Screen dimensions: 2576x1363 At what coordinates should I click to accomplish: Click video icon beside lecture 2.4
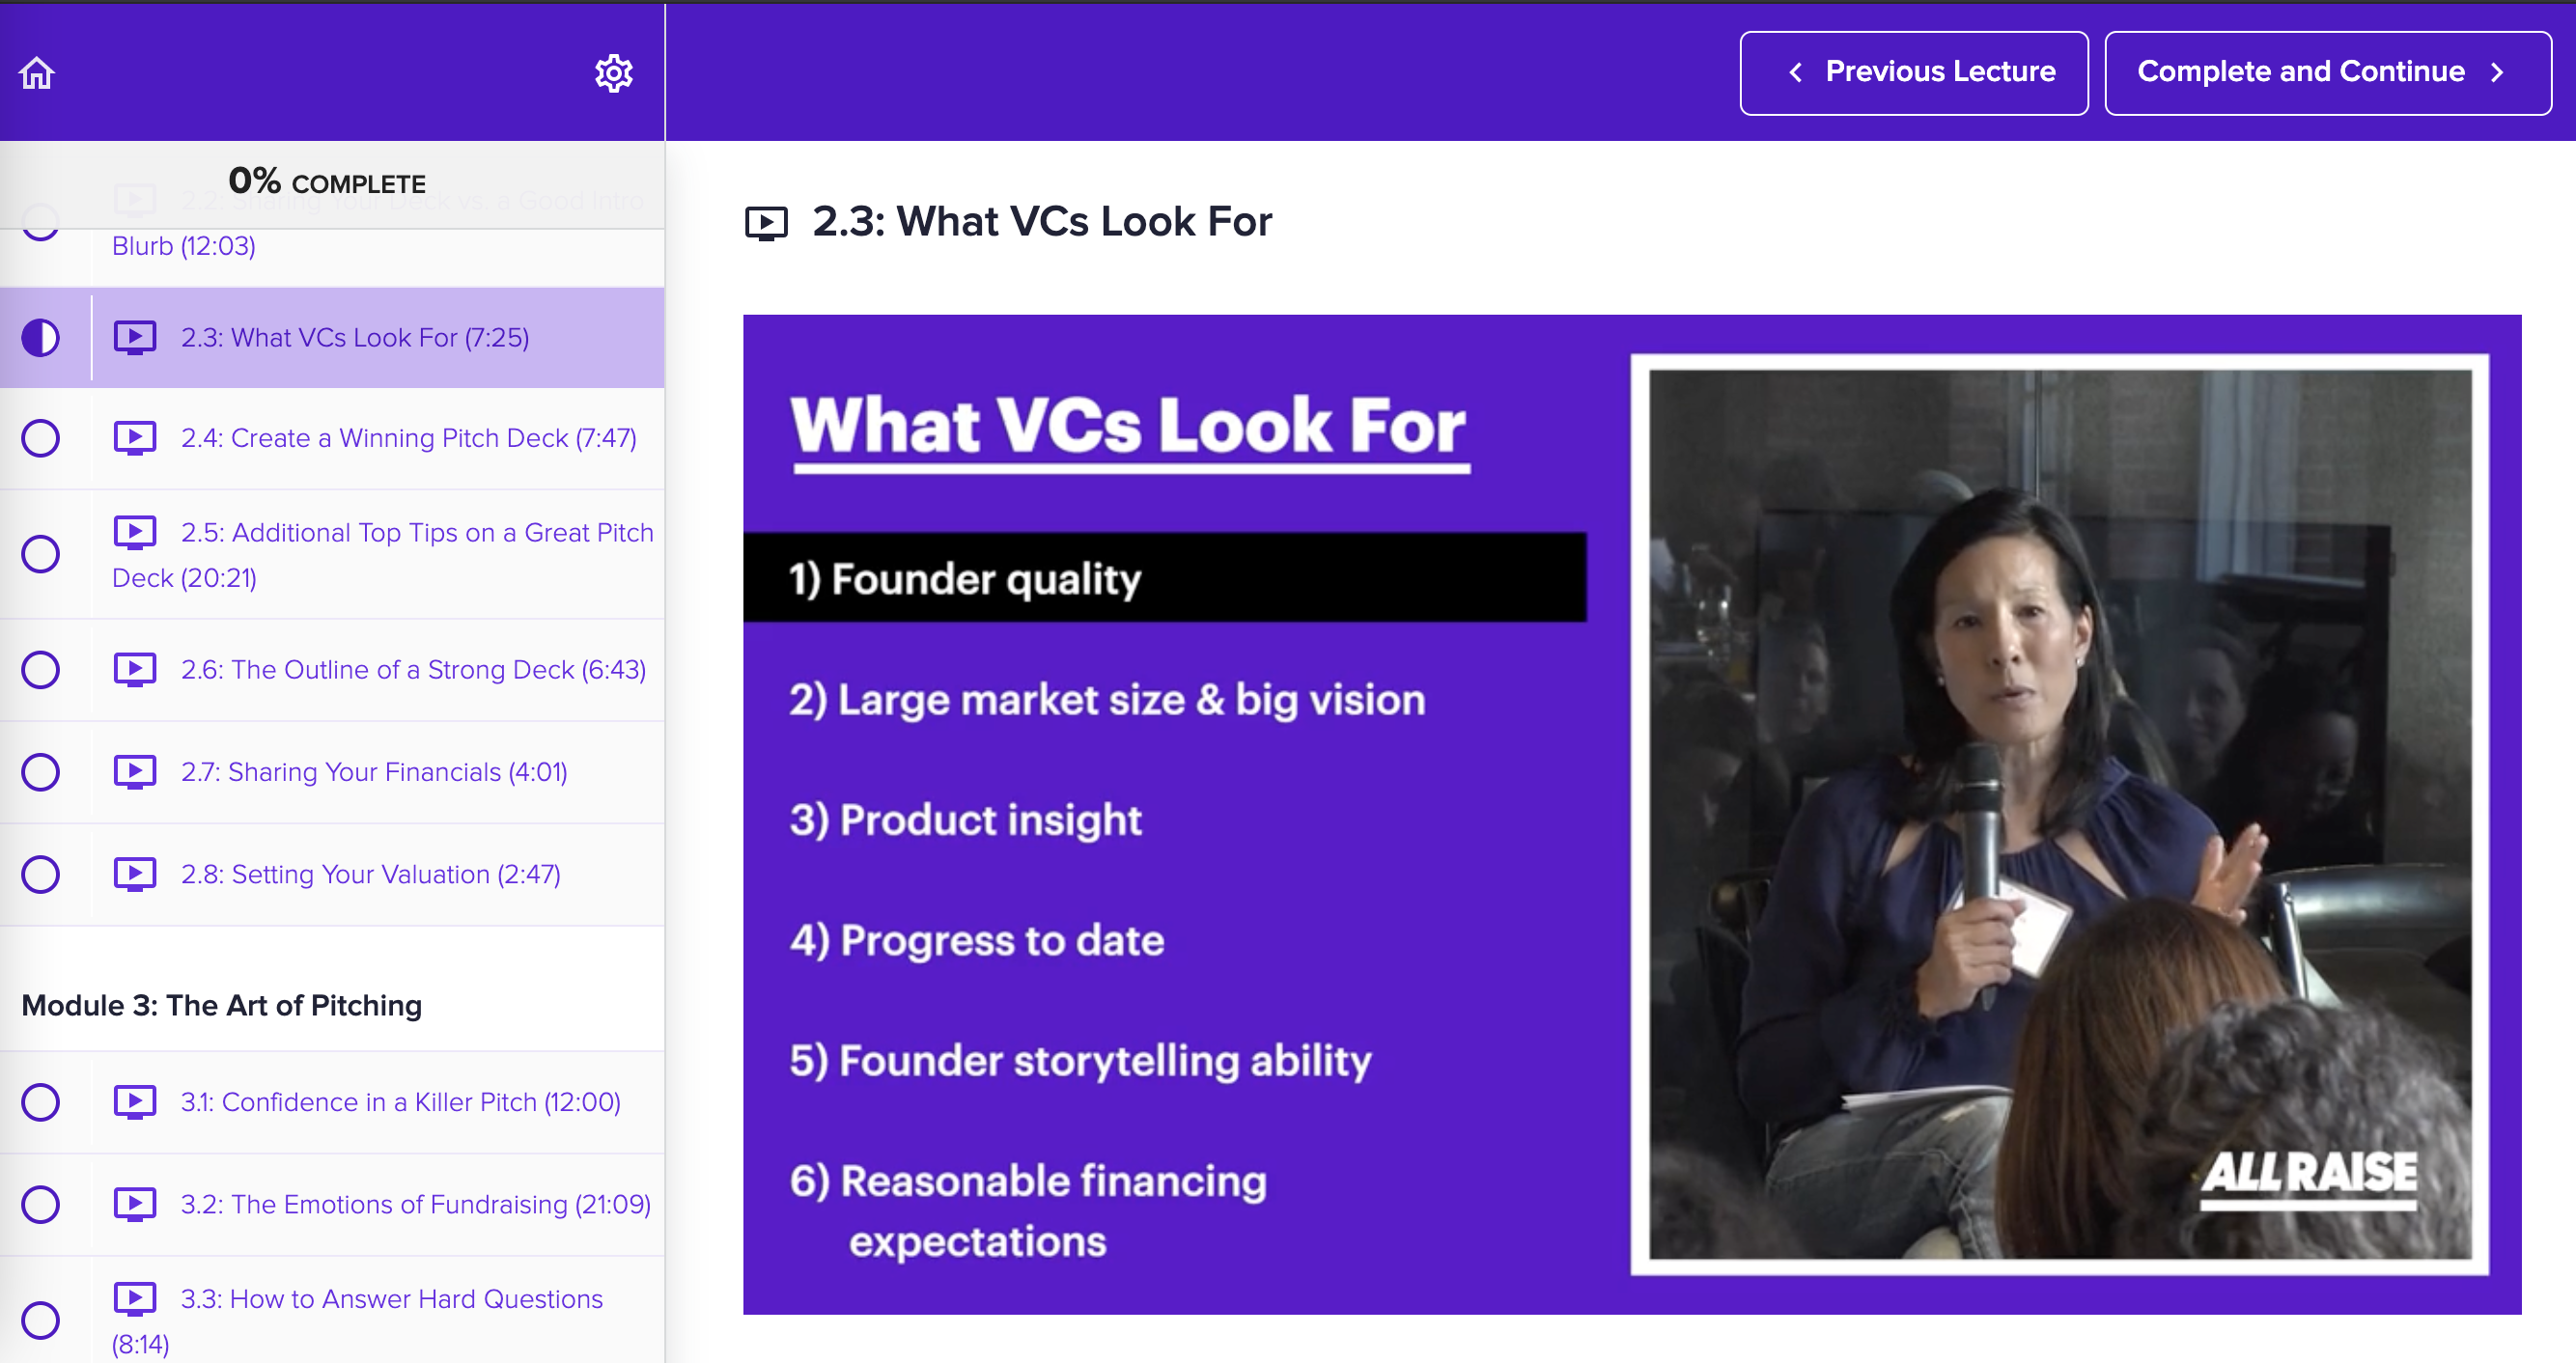coord(135,438)
